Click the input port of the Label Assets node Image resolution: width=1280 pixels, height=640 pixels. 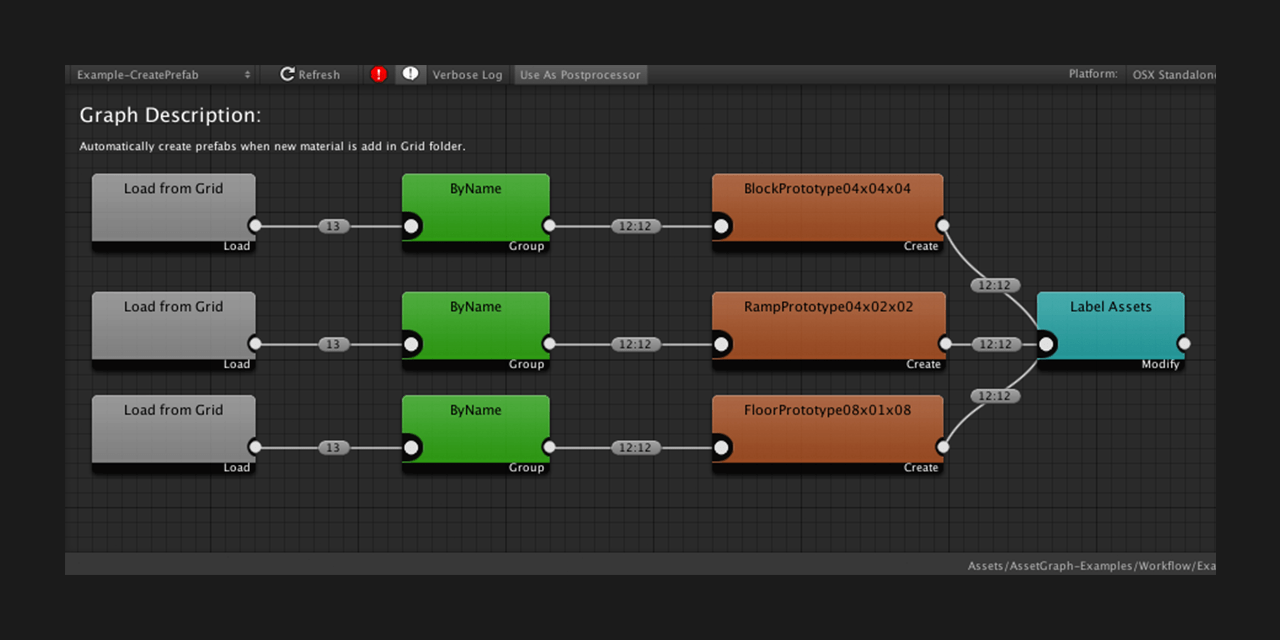[x=1045, y=344]
